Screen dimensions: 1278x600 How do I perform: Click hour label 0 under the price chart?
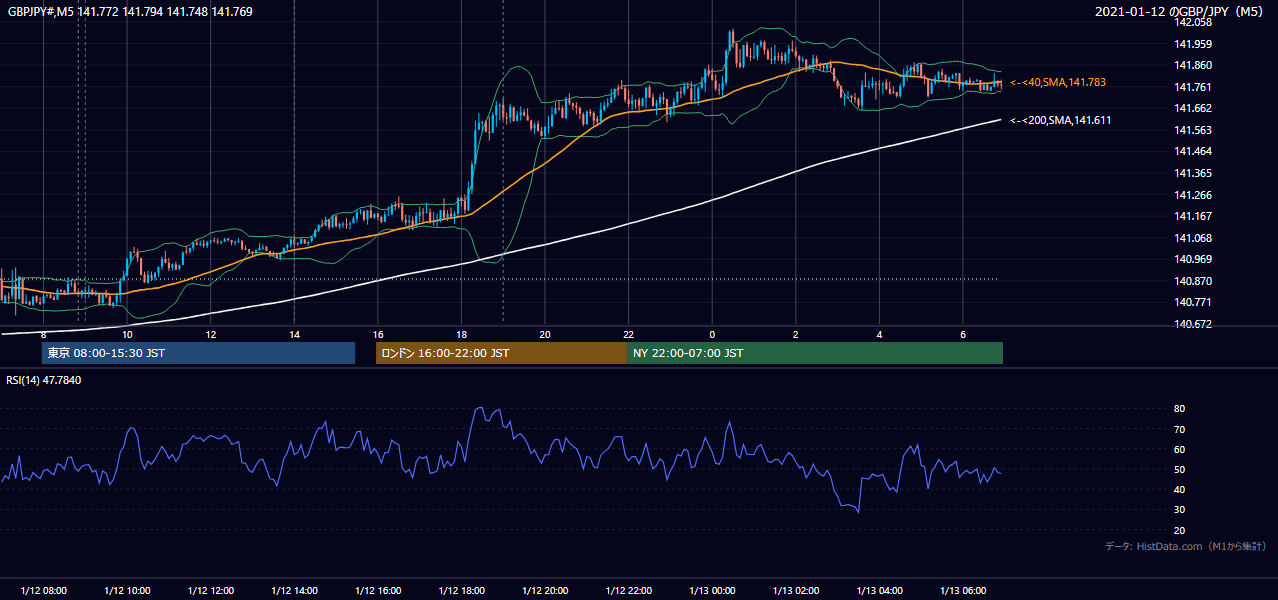tap(712, 335)
